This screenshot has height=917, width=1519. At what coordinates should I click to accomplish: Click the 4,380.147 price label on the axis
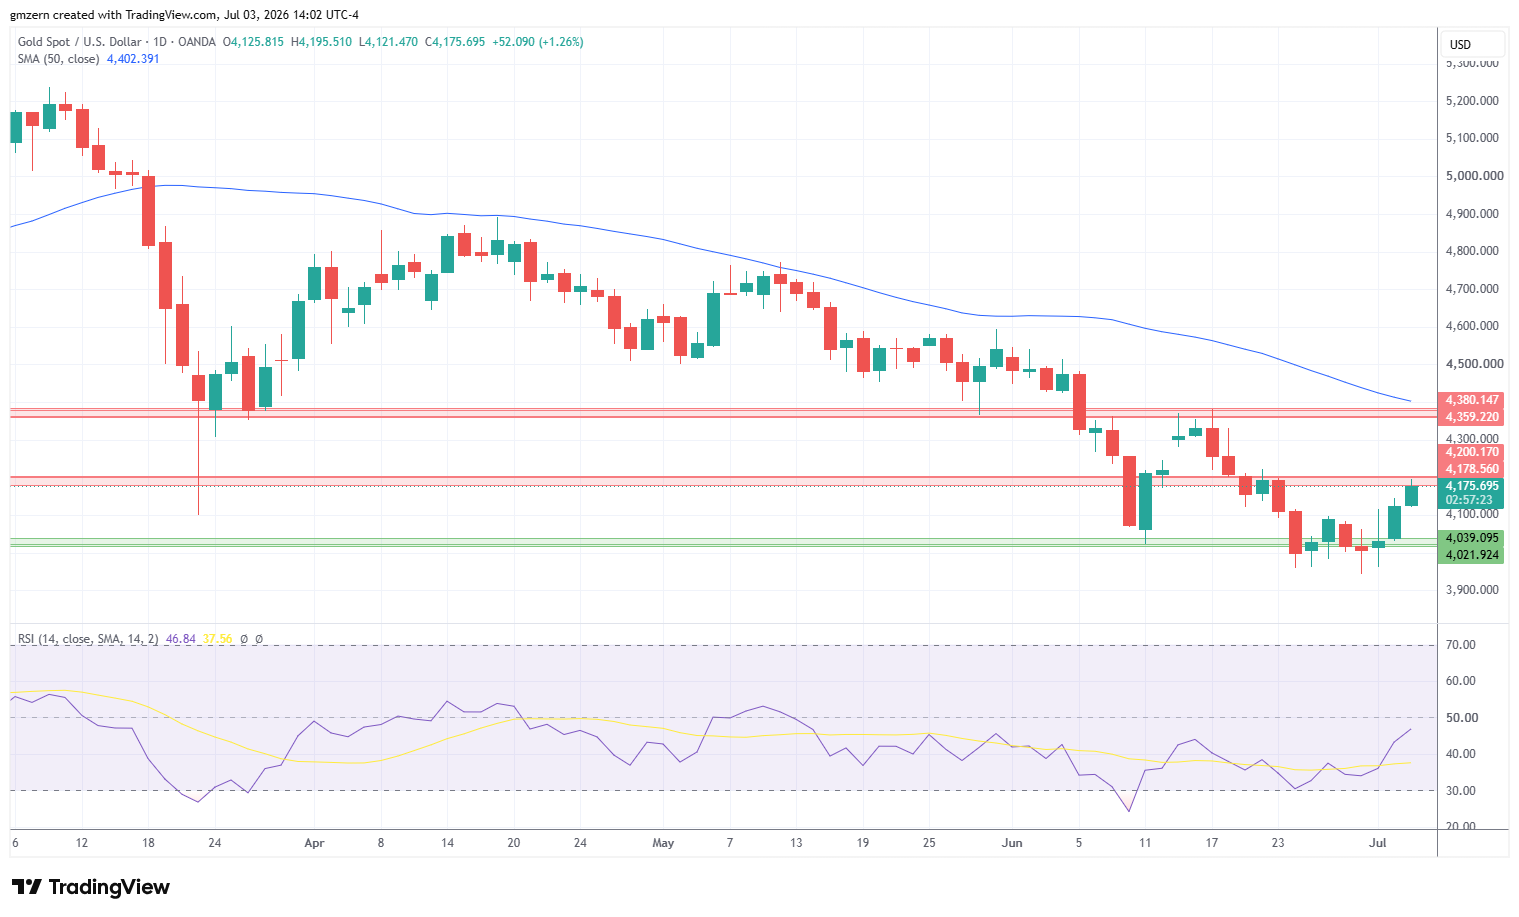coord(1471,400)
